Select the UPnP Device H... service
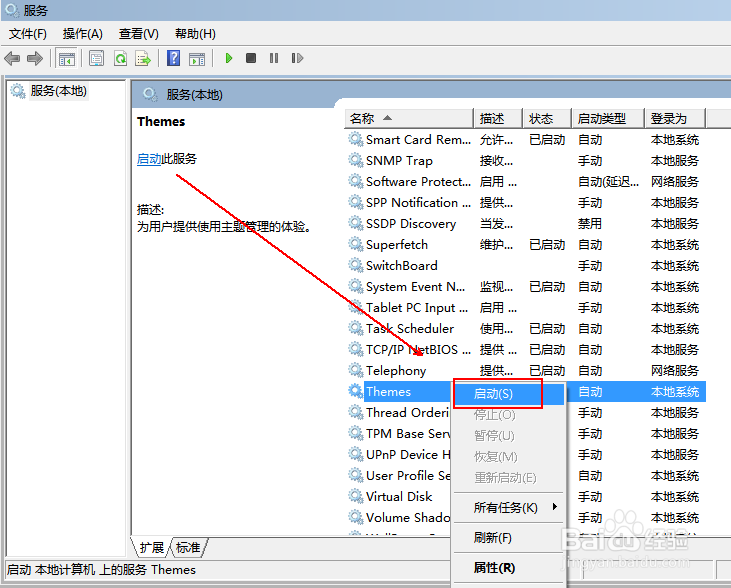The height and width of the screenshot is (588, 731). 399,455
